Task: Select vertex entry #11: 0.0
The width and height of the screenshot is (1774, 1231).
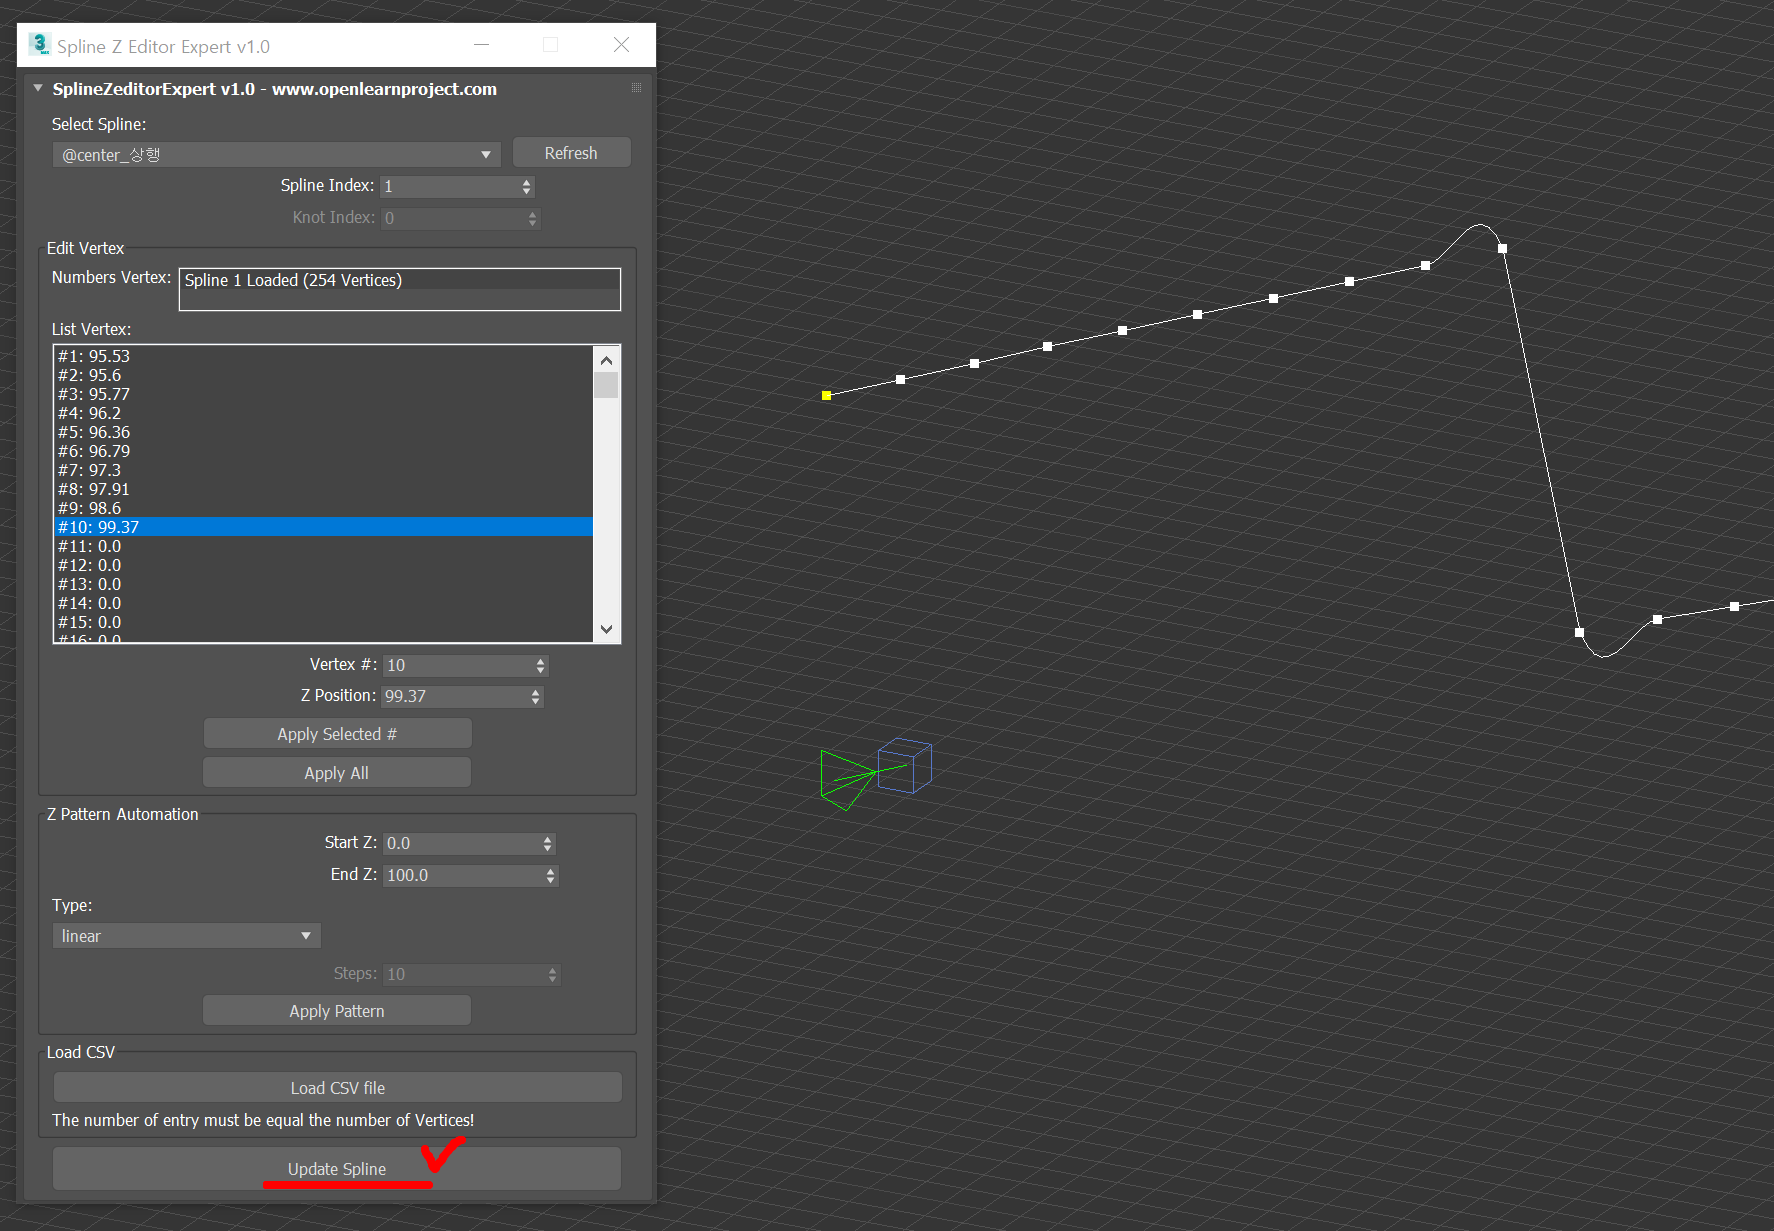Action: [x=323, y=546]
